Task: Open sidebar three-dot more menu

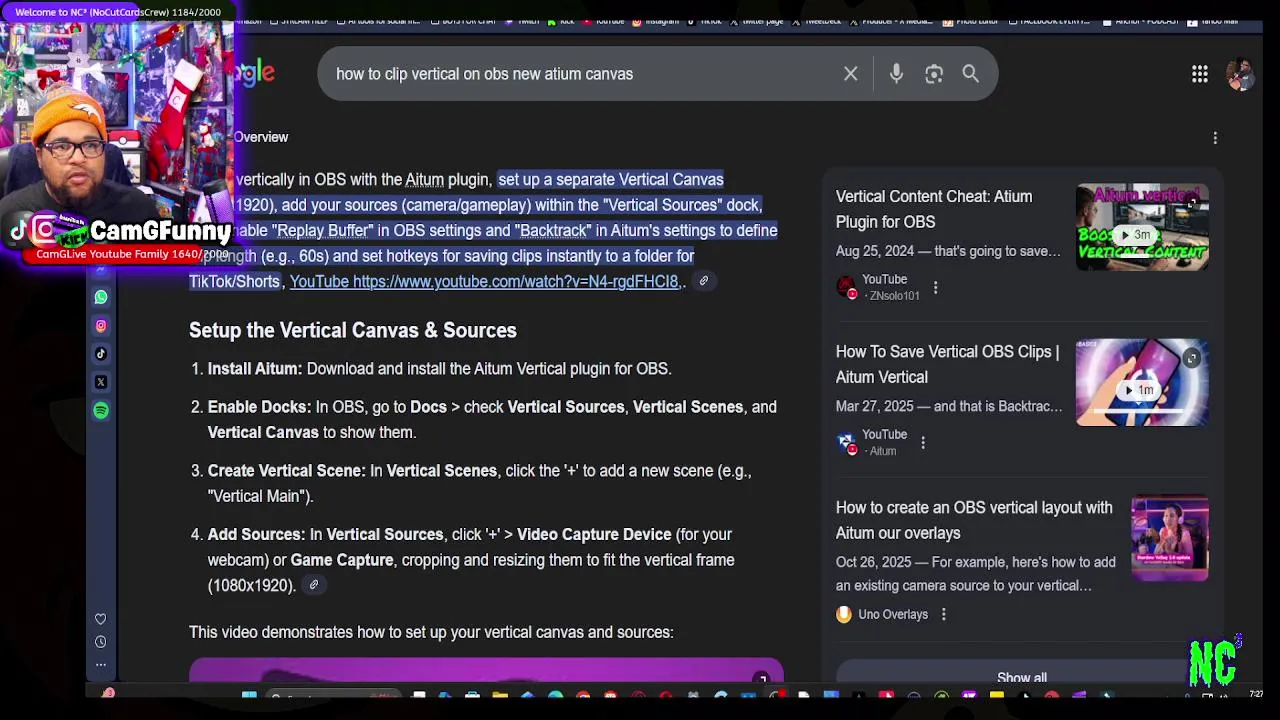Action: point(100,664)
